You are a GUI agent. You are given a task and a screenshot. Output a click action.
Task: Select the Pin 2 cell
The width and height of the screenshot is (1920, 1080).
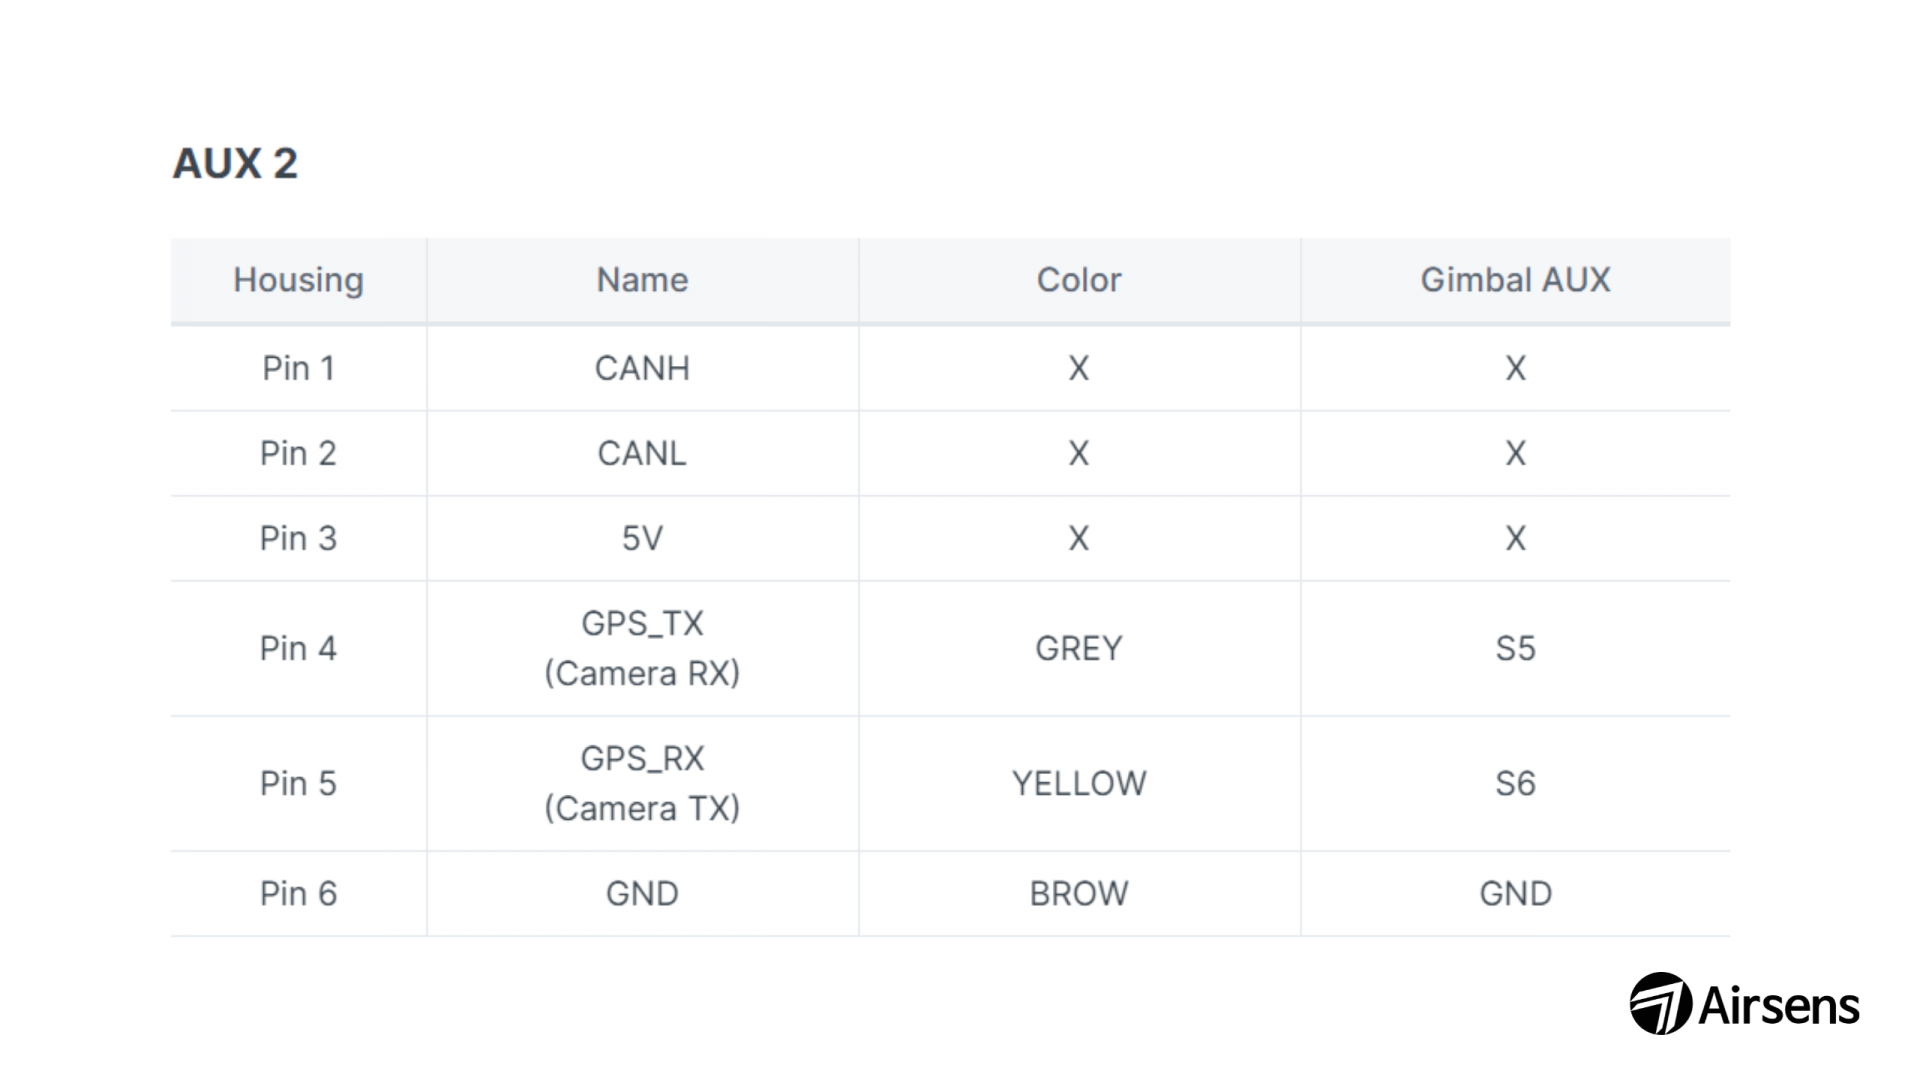click(298, 453)
